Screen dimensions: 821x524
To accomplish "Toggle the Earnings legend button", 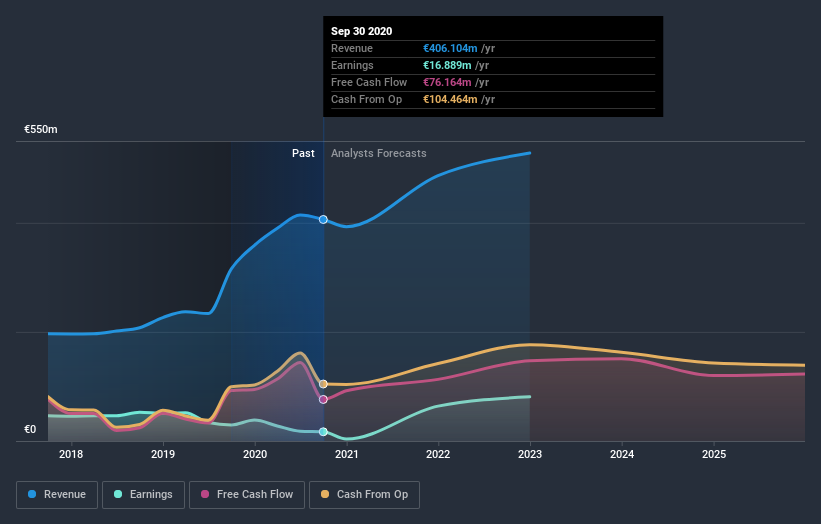I will 143,495.
